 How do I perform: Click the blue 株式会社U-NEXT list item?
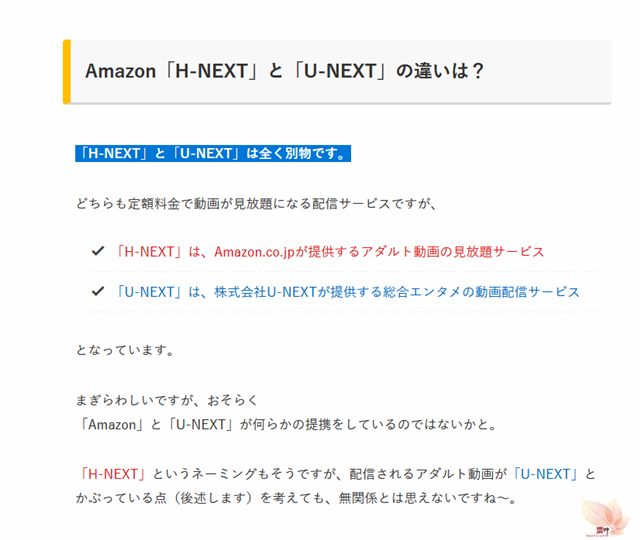347,292
